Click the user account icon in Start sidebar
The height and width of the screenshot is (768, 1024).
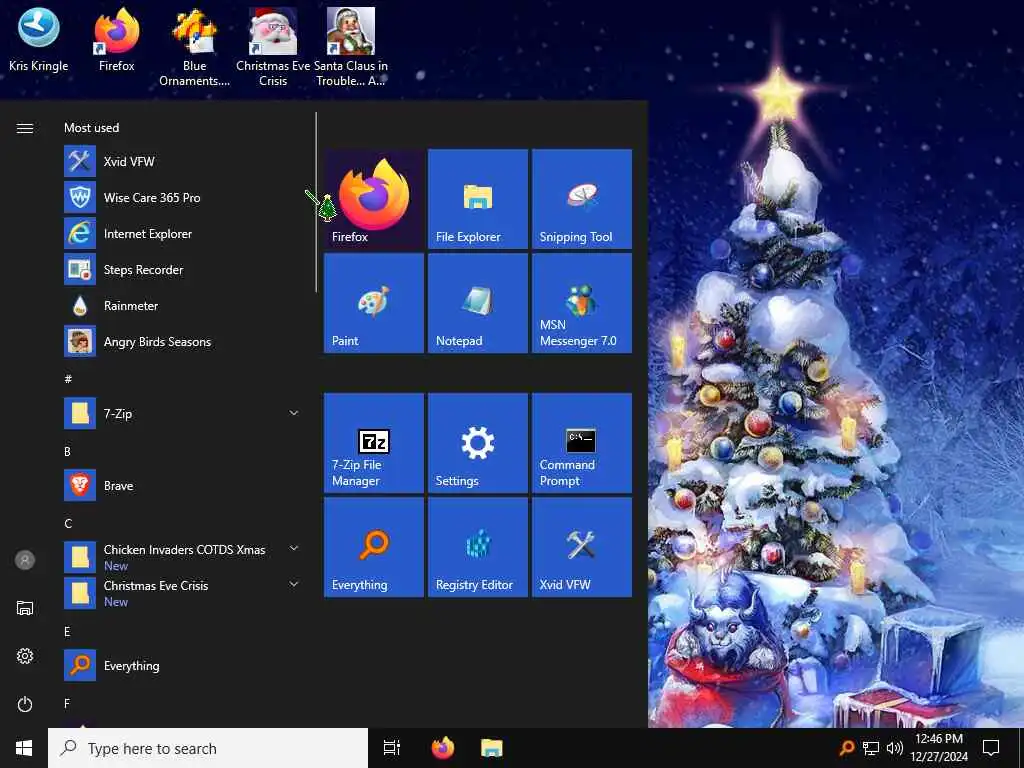25,560
